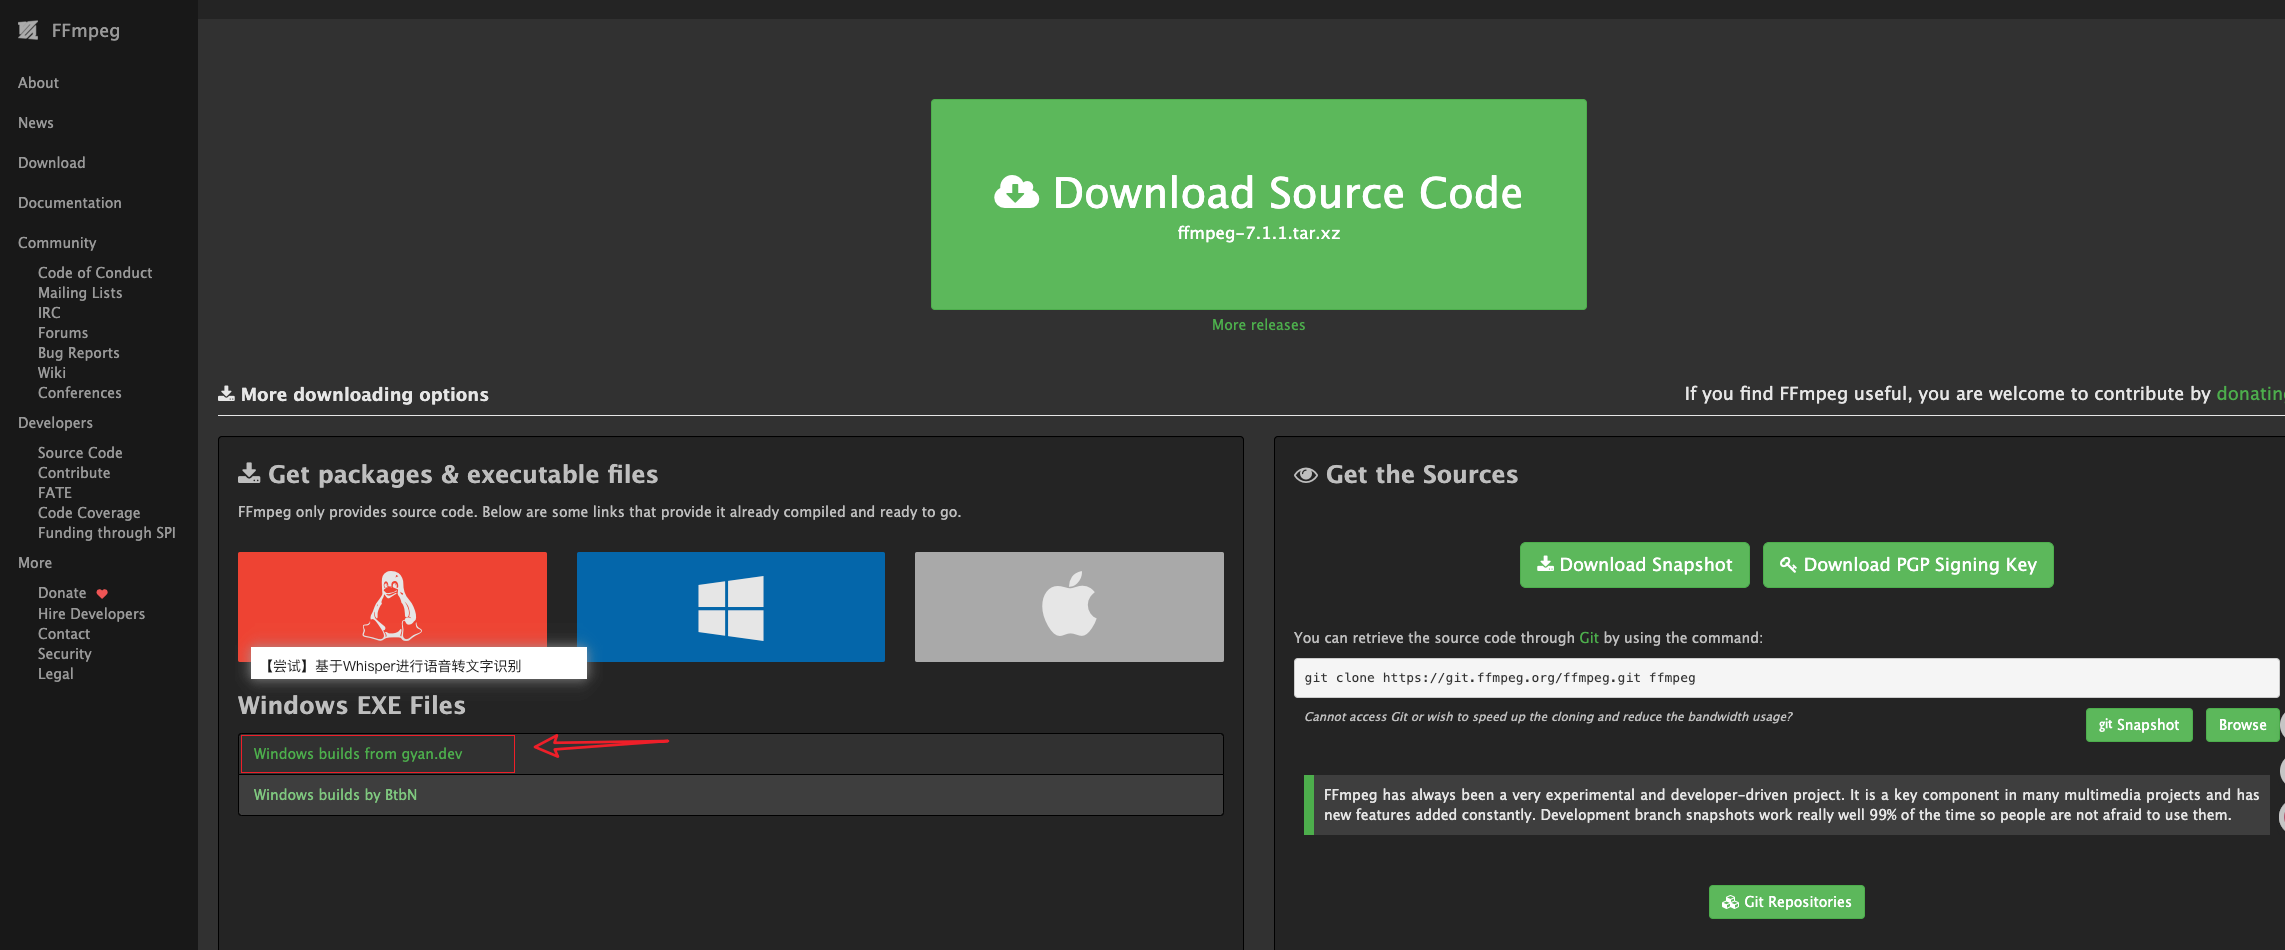Open Conferences link in sidebar
The width and height of the screenshot is (2285, 950).
click(x=80, y=393)
